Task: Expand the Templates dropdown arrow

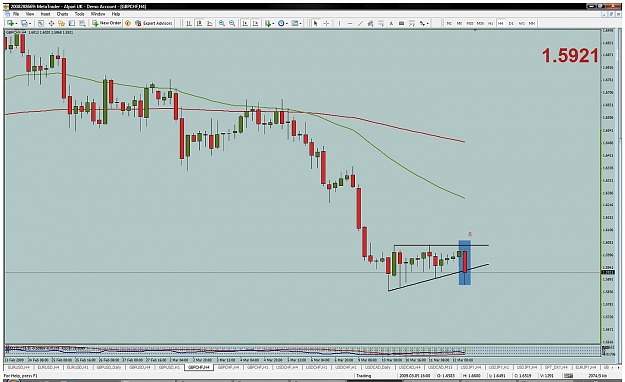Action: click(301, 24)
